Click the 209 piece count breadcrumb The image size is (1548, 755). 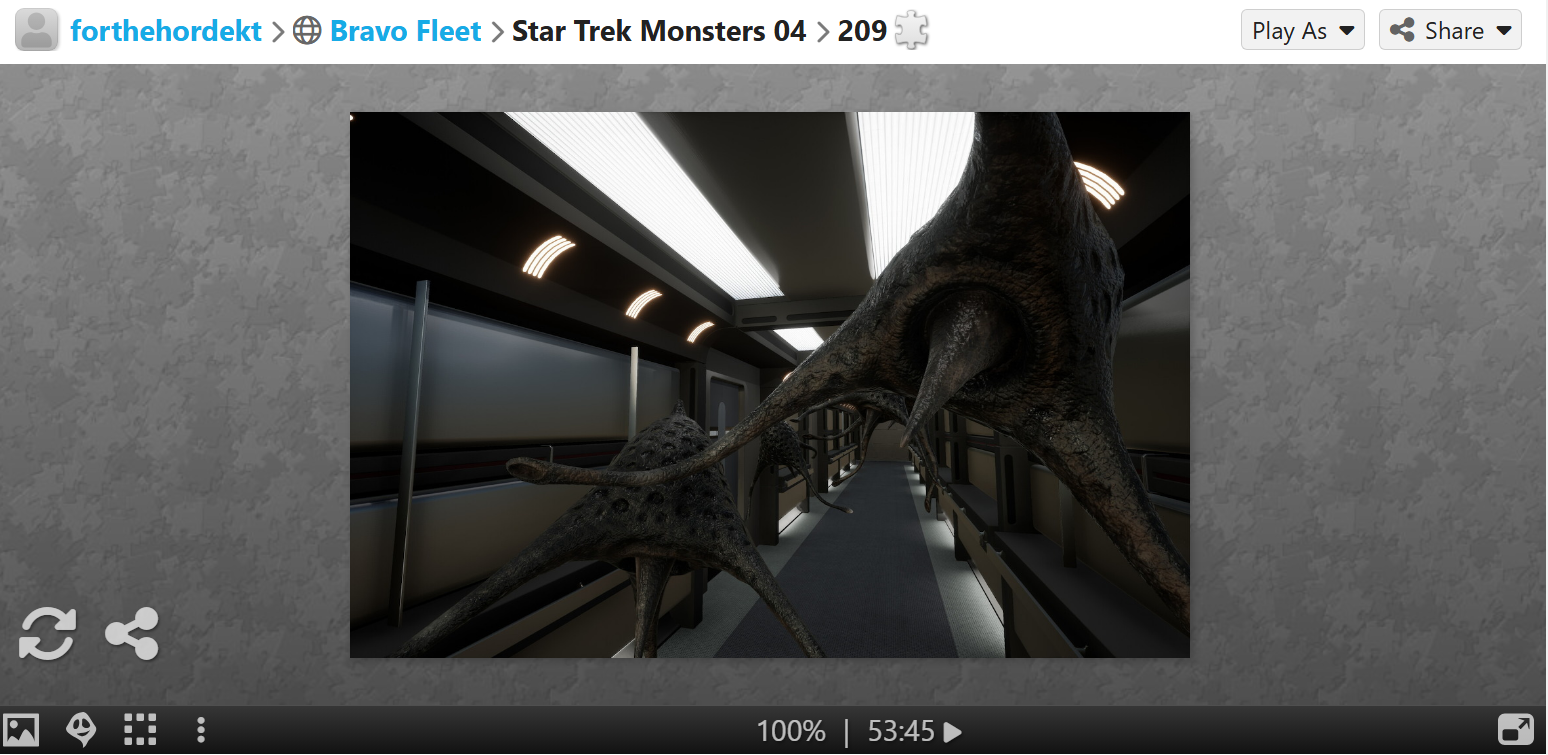click(862, 31)
